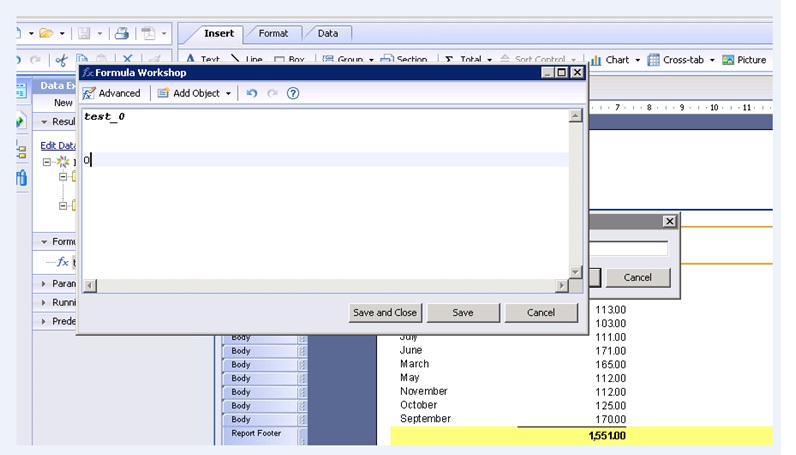This screenshot has width=796, height=455.
Task: Collapse the first folder tree node
Action: [62, 177]
